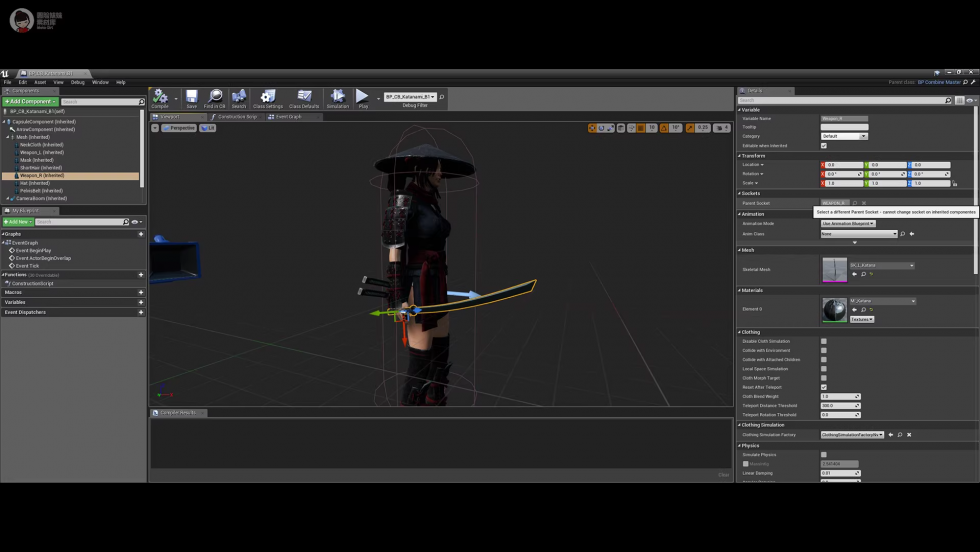Screen dimensions: 980x552
Task: Add a new function with plus icon
Action: 141,274
